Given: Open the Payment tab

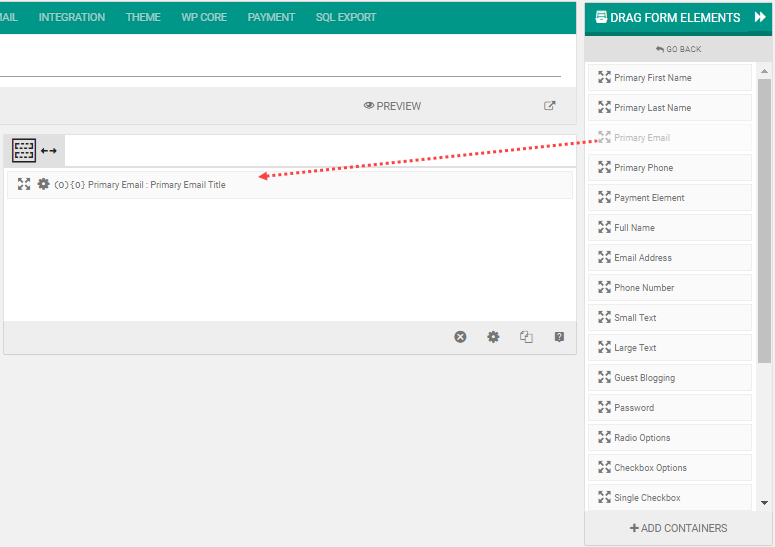Looking at the screenshot, I should click(x=271, y=17).
